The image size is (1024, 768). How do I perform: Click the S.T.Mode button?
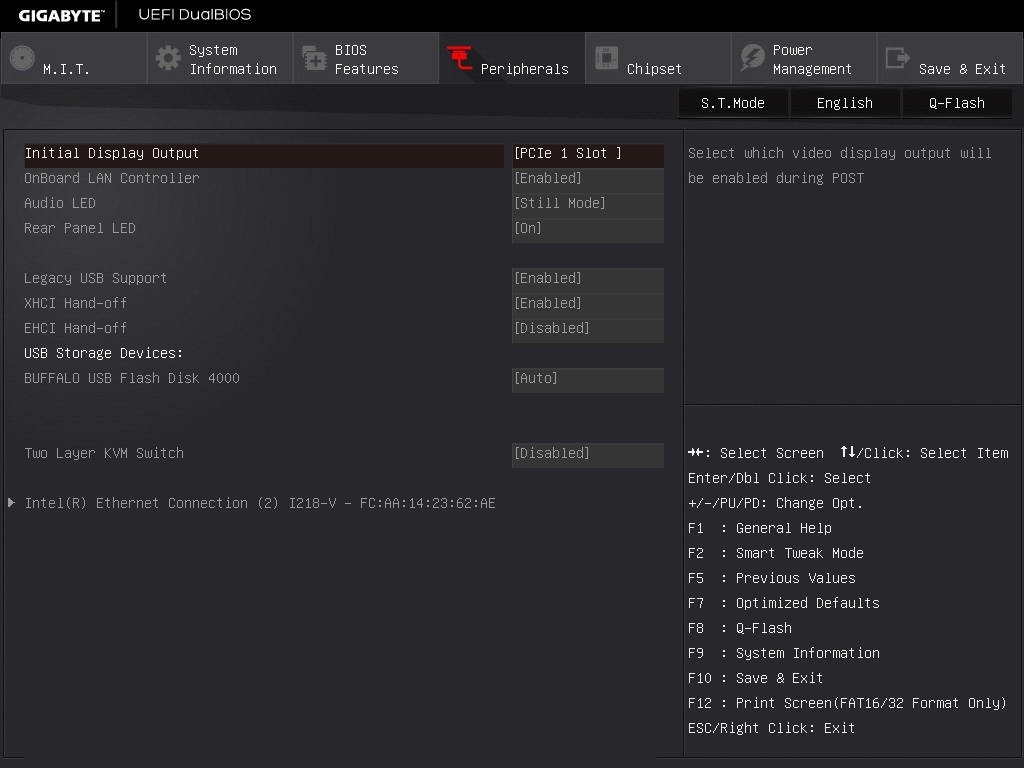click(733, 103)
